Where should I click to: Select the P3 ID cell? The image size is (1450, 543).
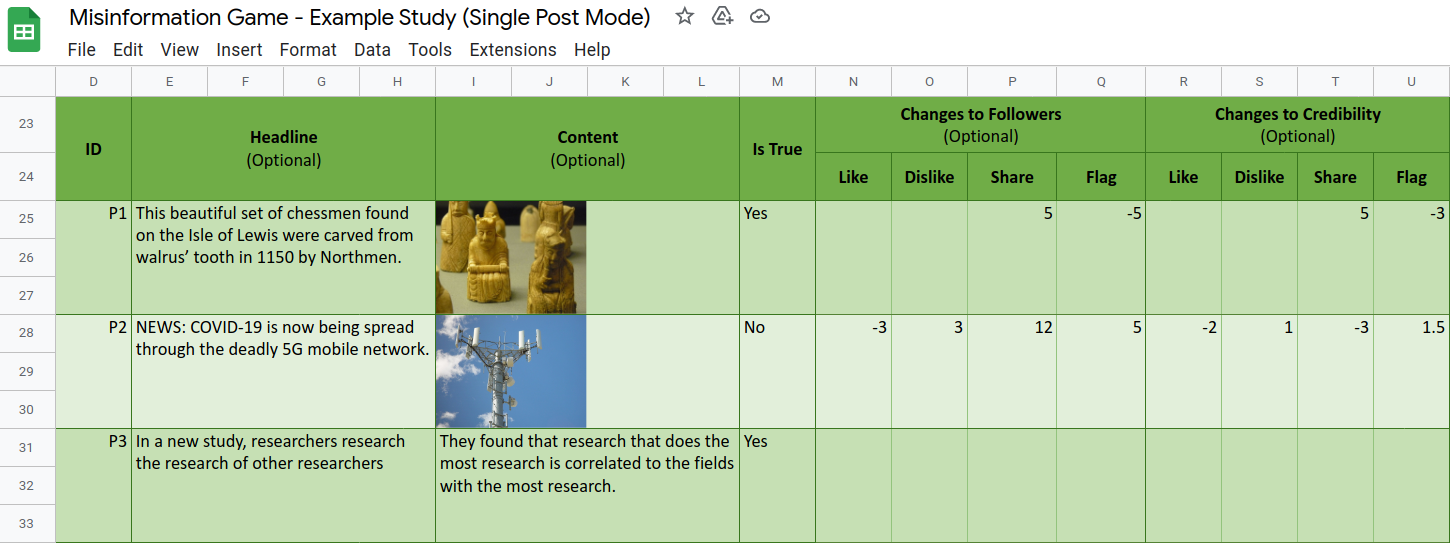[x=93, y=485]
